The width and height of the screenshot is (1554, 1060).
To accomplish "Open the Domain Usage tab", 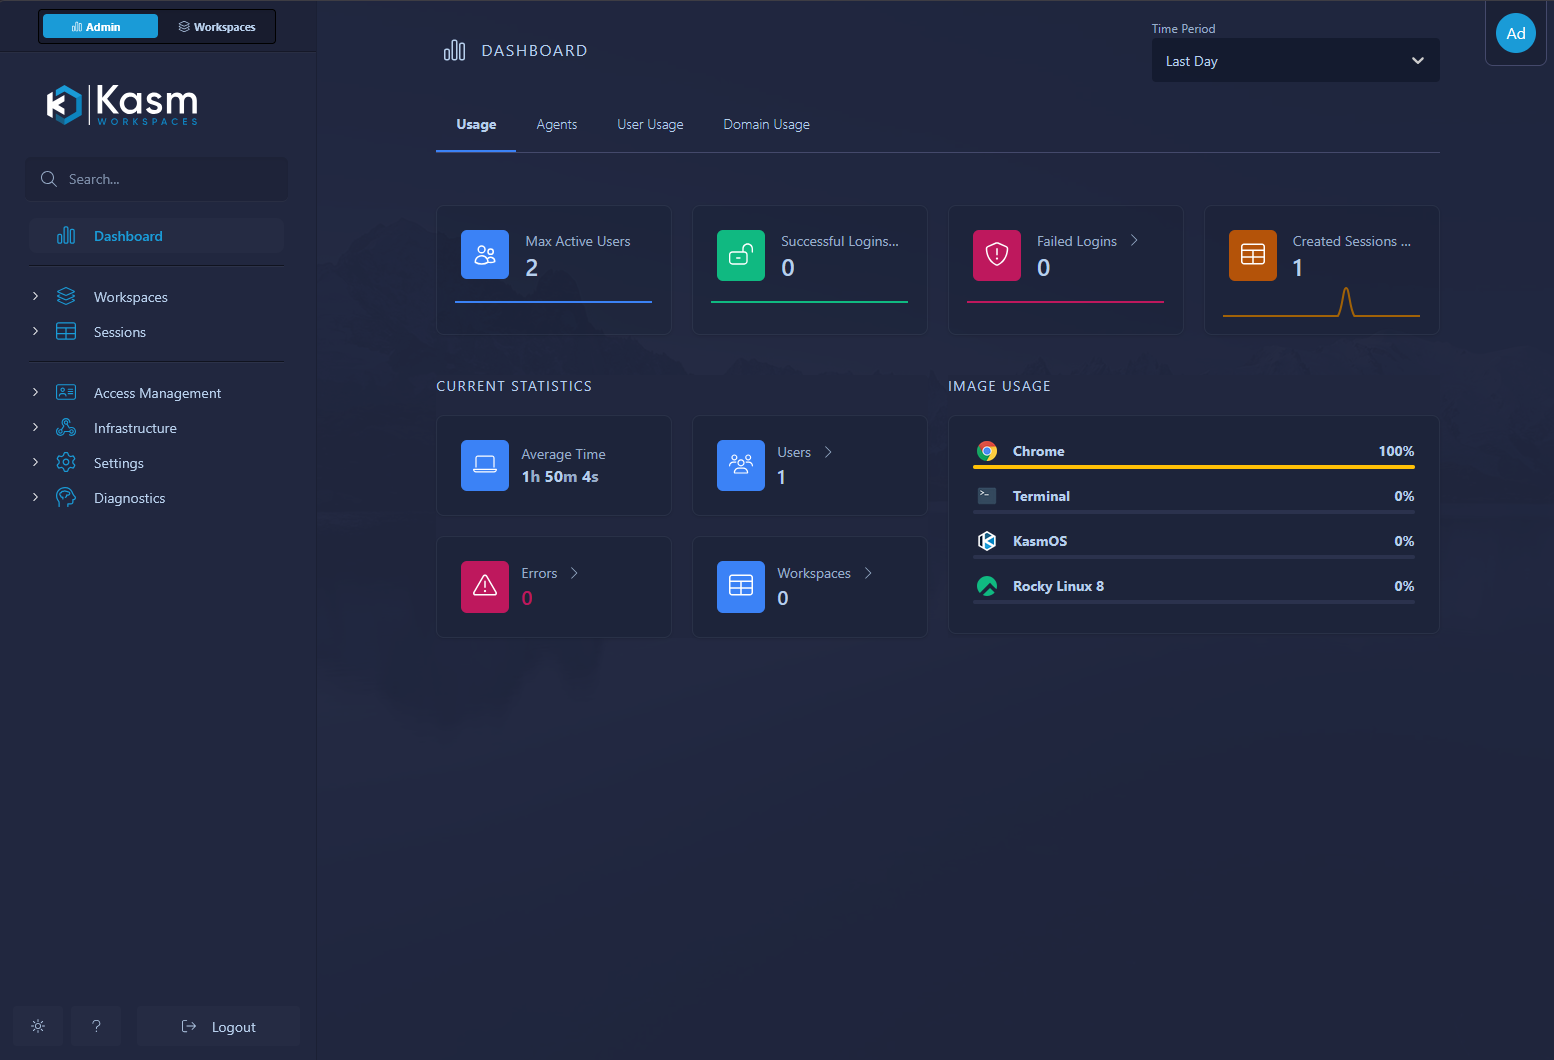I will coord(766,125).
